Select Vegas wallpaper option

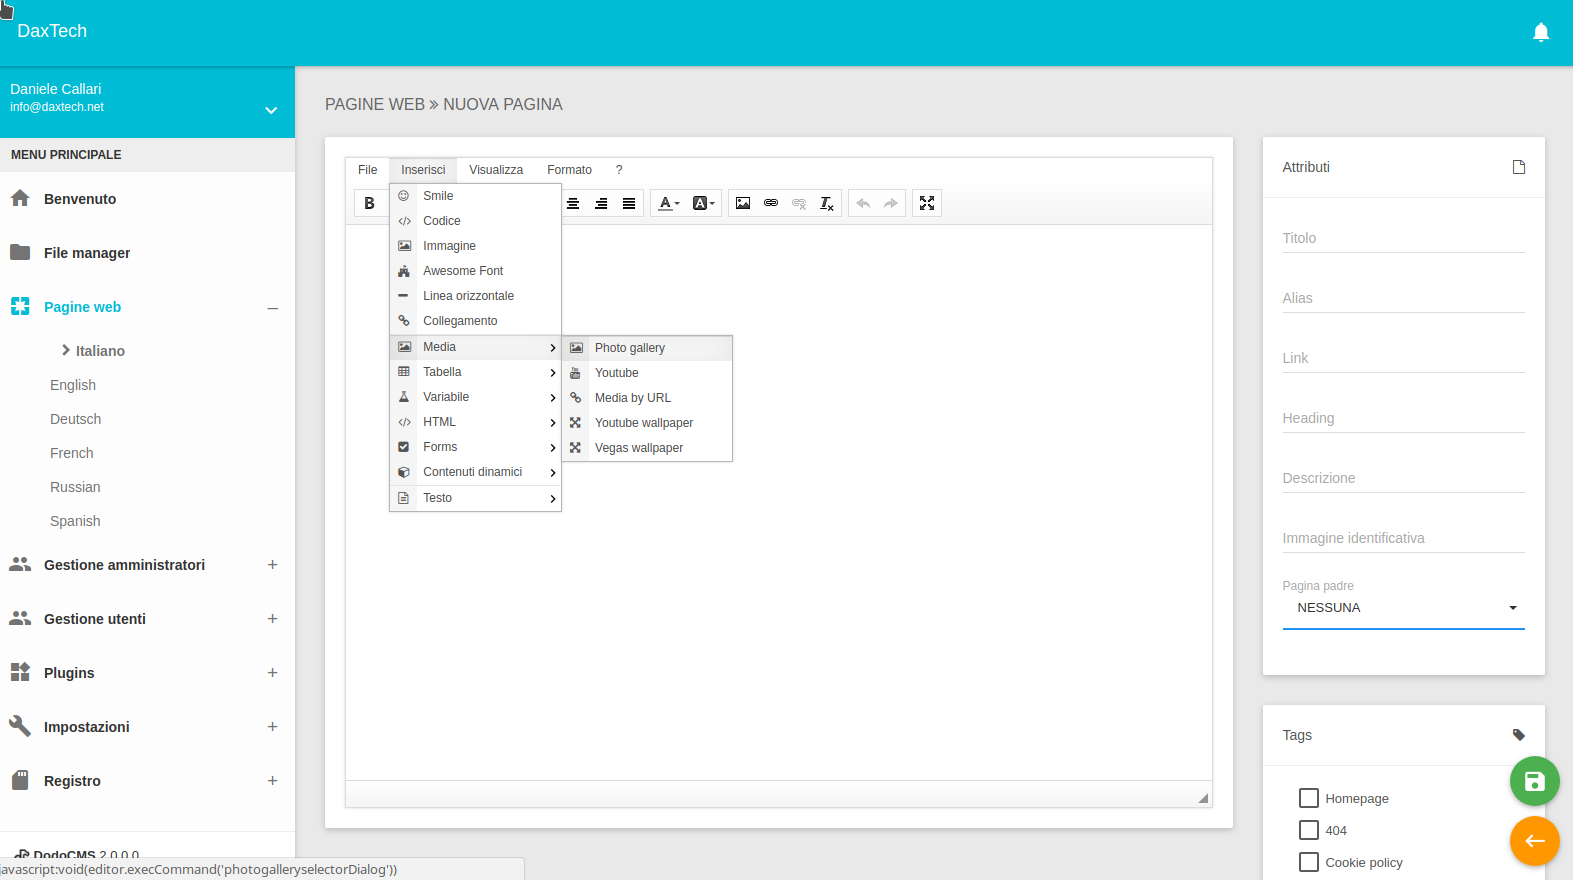pos(647,448)
